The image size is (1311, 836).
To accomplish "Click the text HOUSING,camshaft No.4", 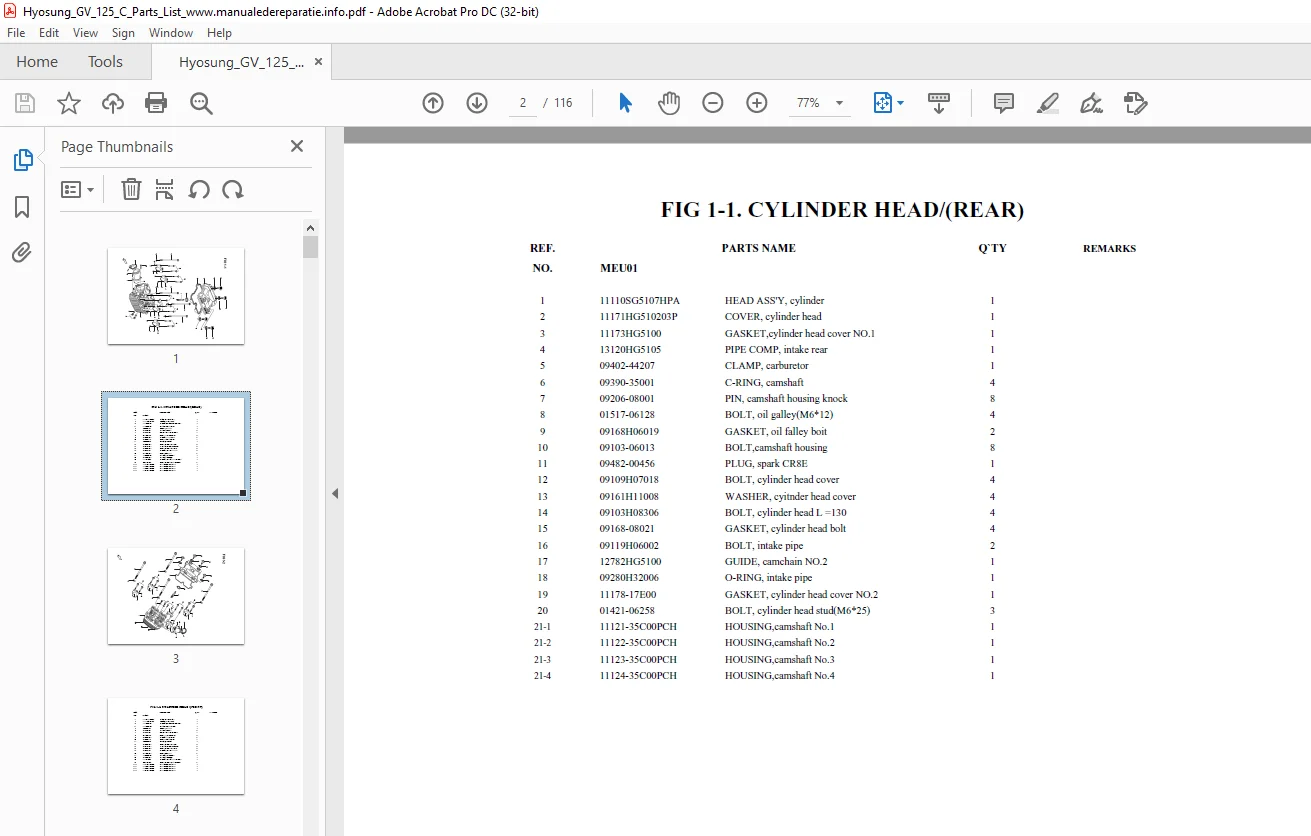I will [779, 675].
